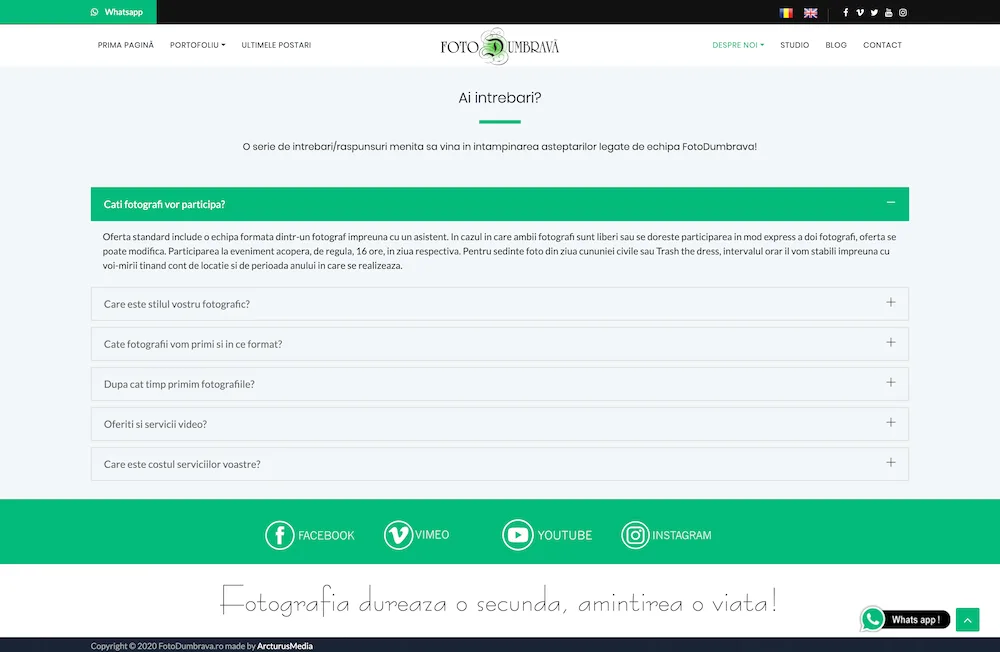The height and width of the screenshot is (652, 1000).
Task: Open the Portofoliu dropdown menu
Action: click(x=197, y=45)
